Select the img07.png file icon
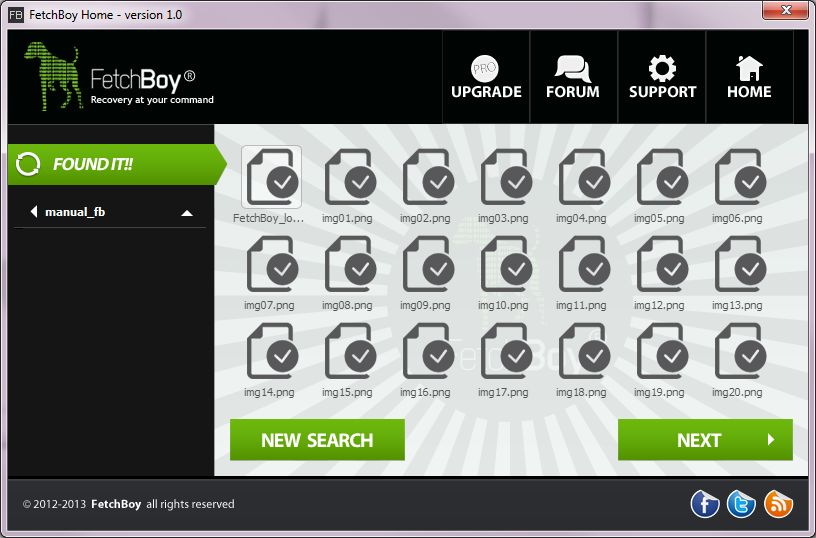 pyautogui.click(x=272, y=264)
